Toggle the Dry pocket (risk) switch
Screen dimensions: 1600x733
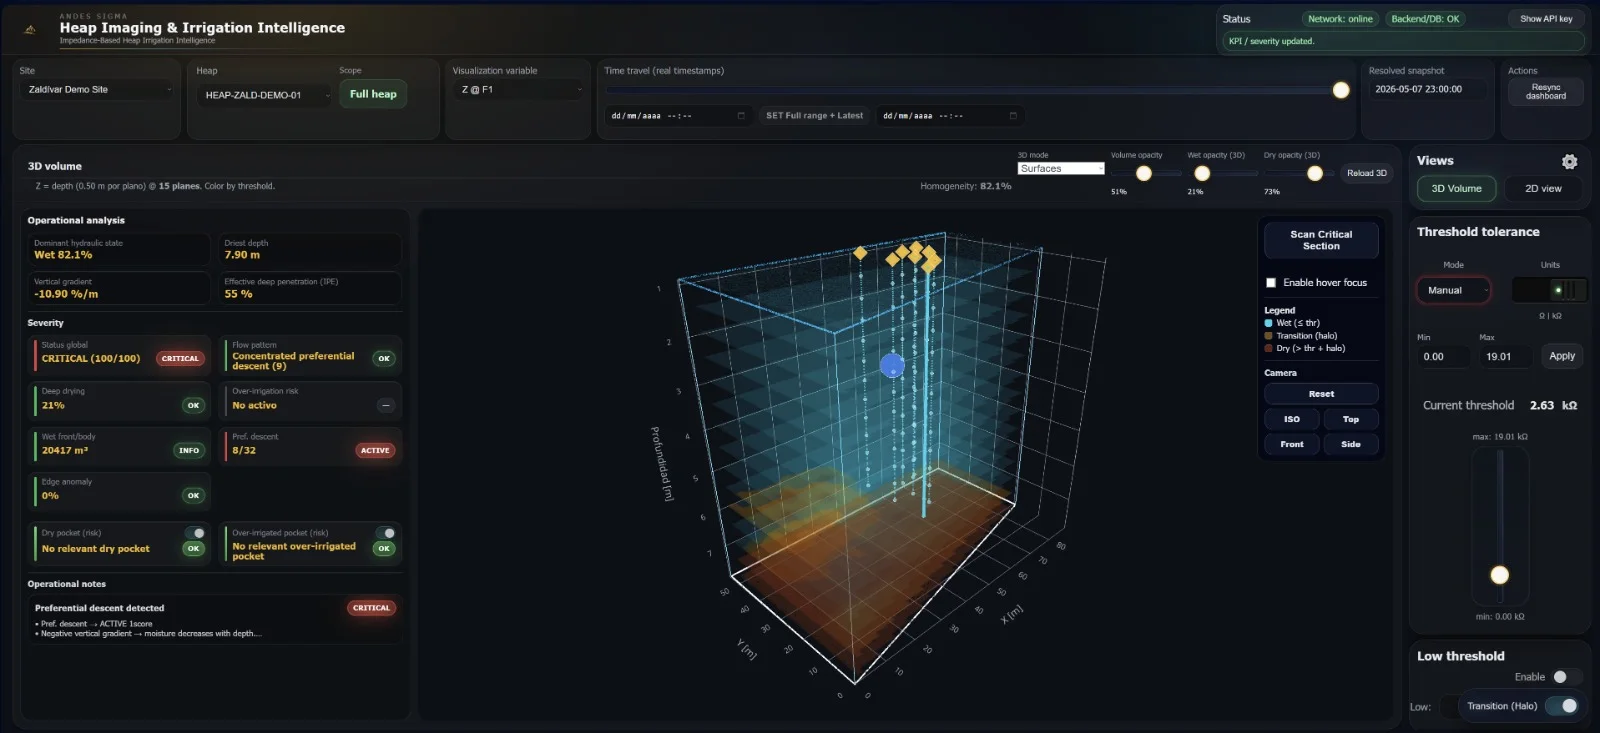coord(195,533)
